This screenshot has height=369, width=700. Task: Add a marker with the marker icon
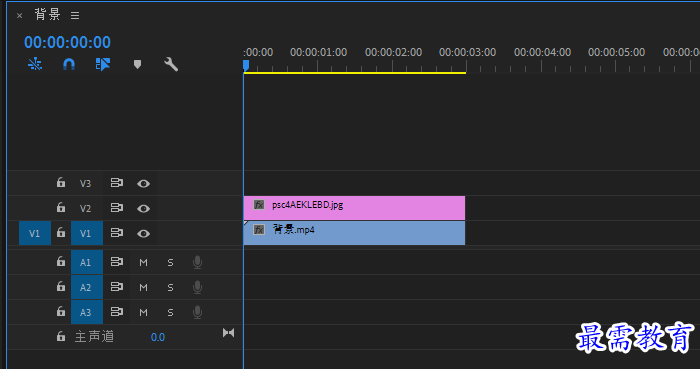pyautogui.click(x=137, y=65)
